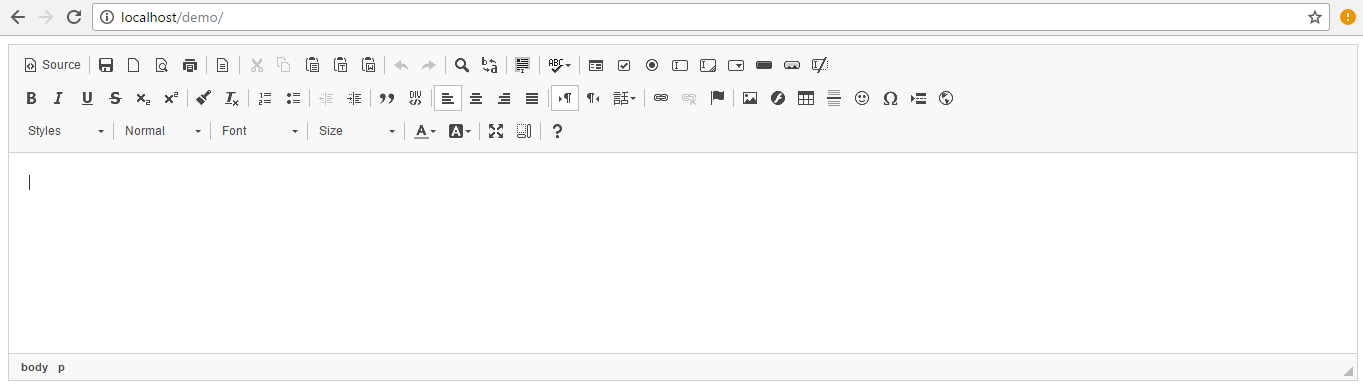Set text direction left to right
This screenshot has height=386, width=1363.
click(565, 98)
